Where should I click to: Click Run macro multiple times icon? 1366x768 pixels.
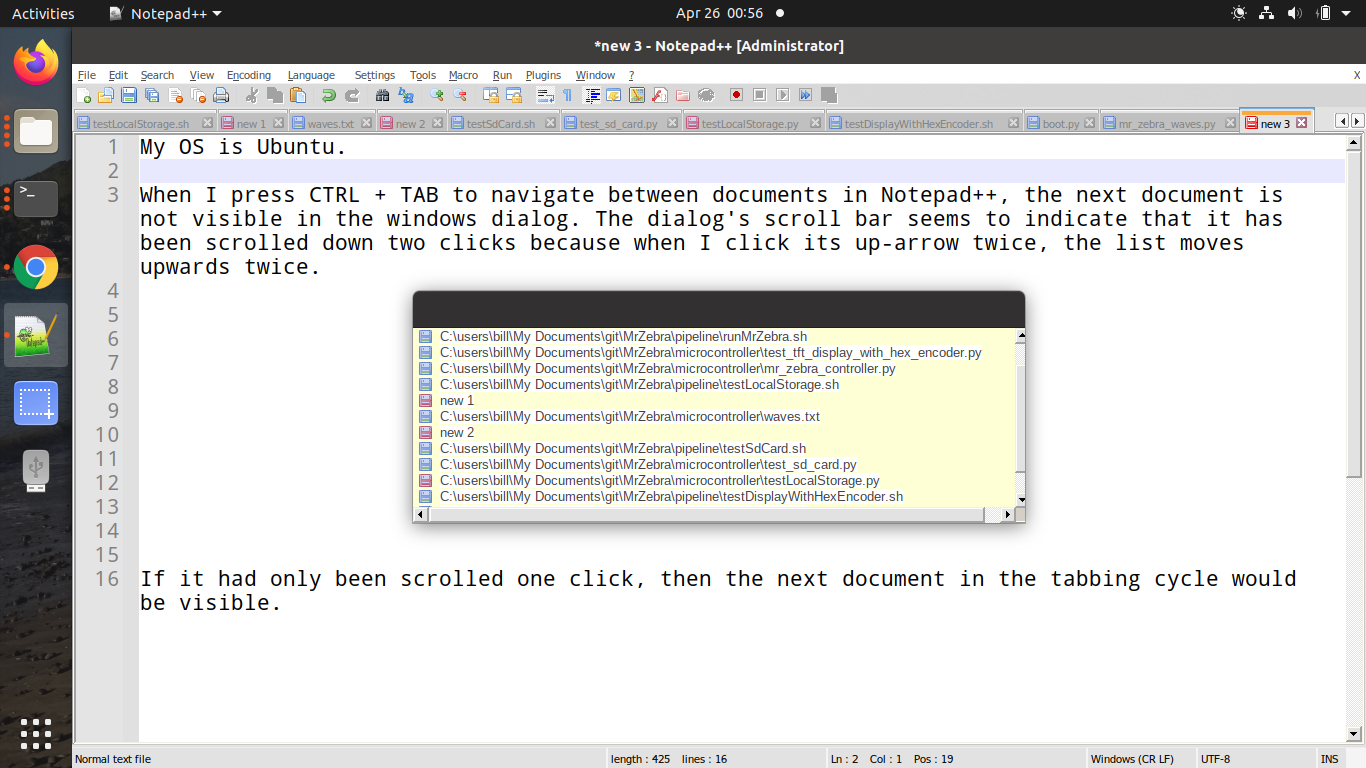(x=805, y=95)
